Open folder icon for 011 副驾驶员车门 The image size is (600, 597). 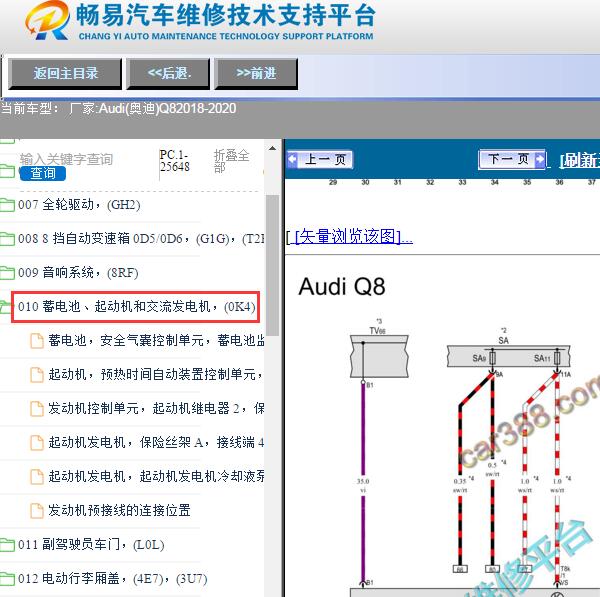[x=7, y=545]
